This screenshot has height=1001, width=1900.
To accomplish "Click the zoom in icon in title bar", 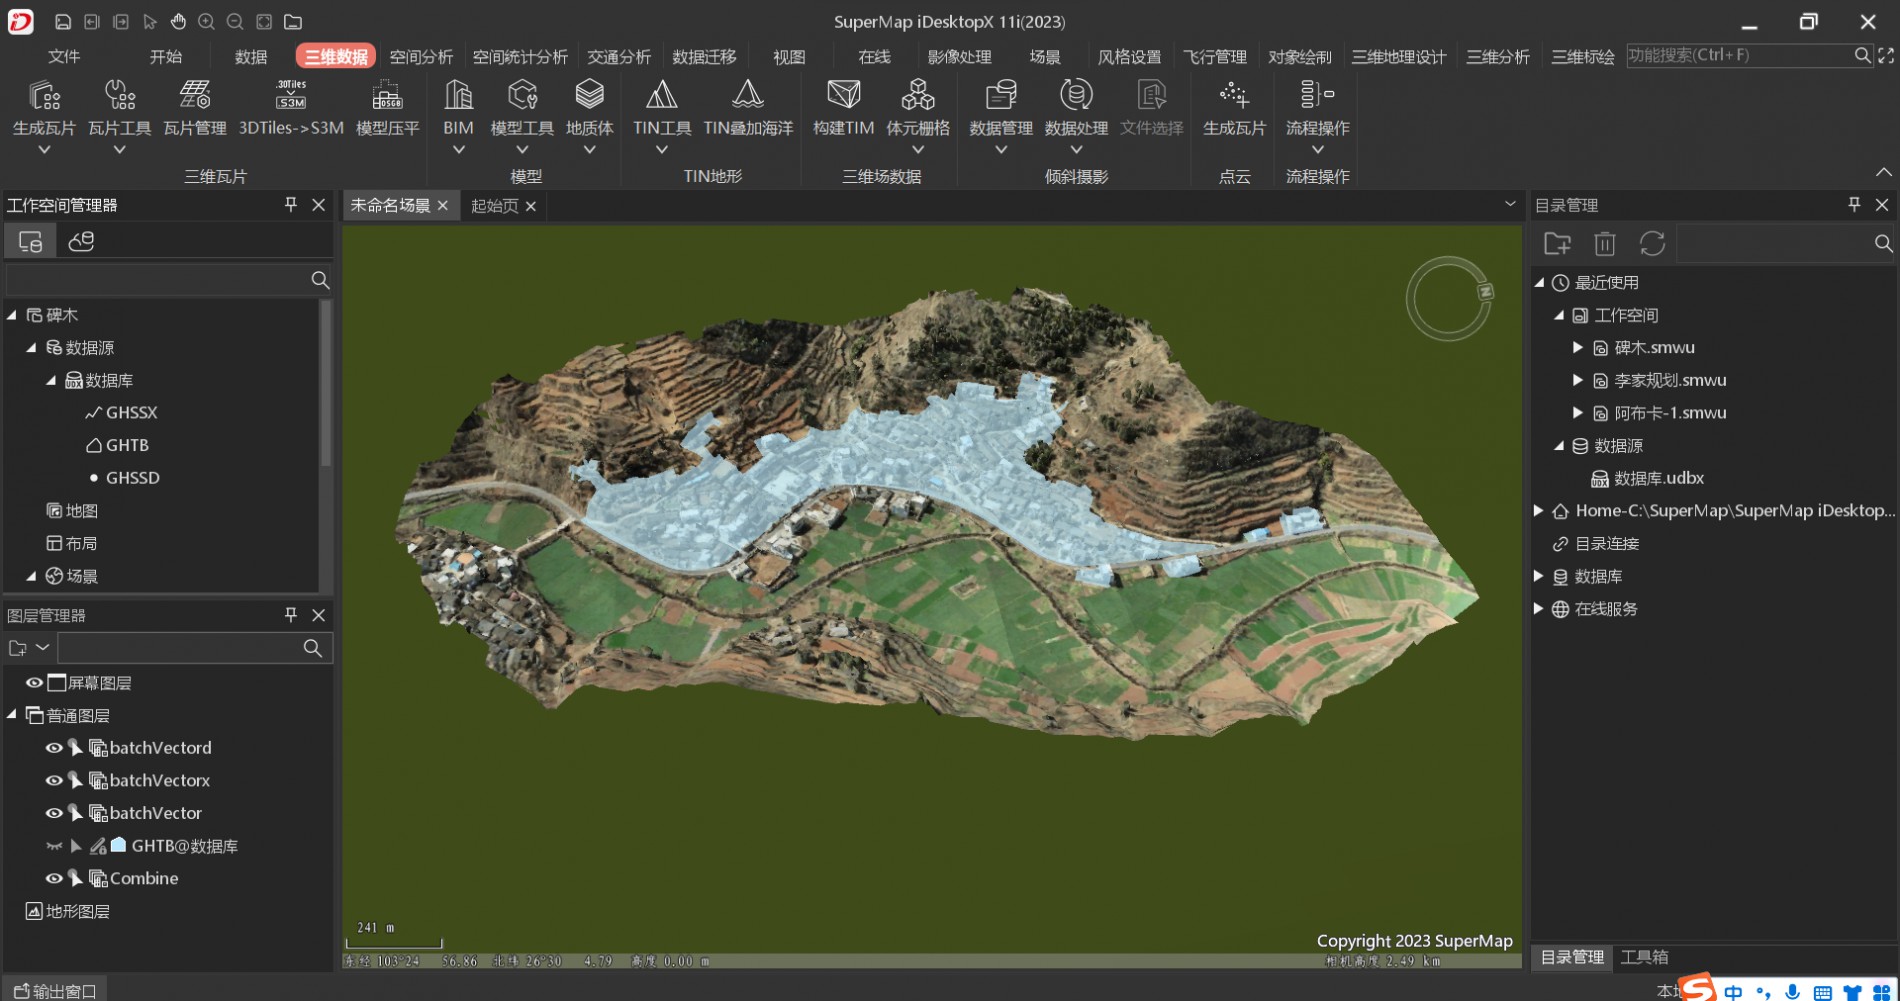I will coord(206,21).
